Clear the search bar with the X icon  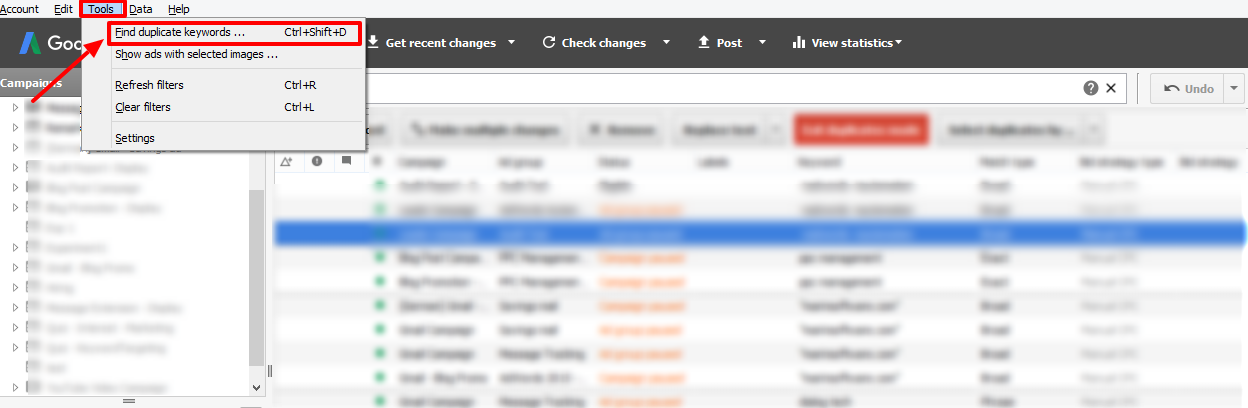(x=1111, y=88)
